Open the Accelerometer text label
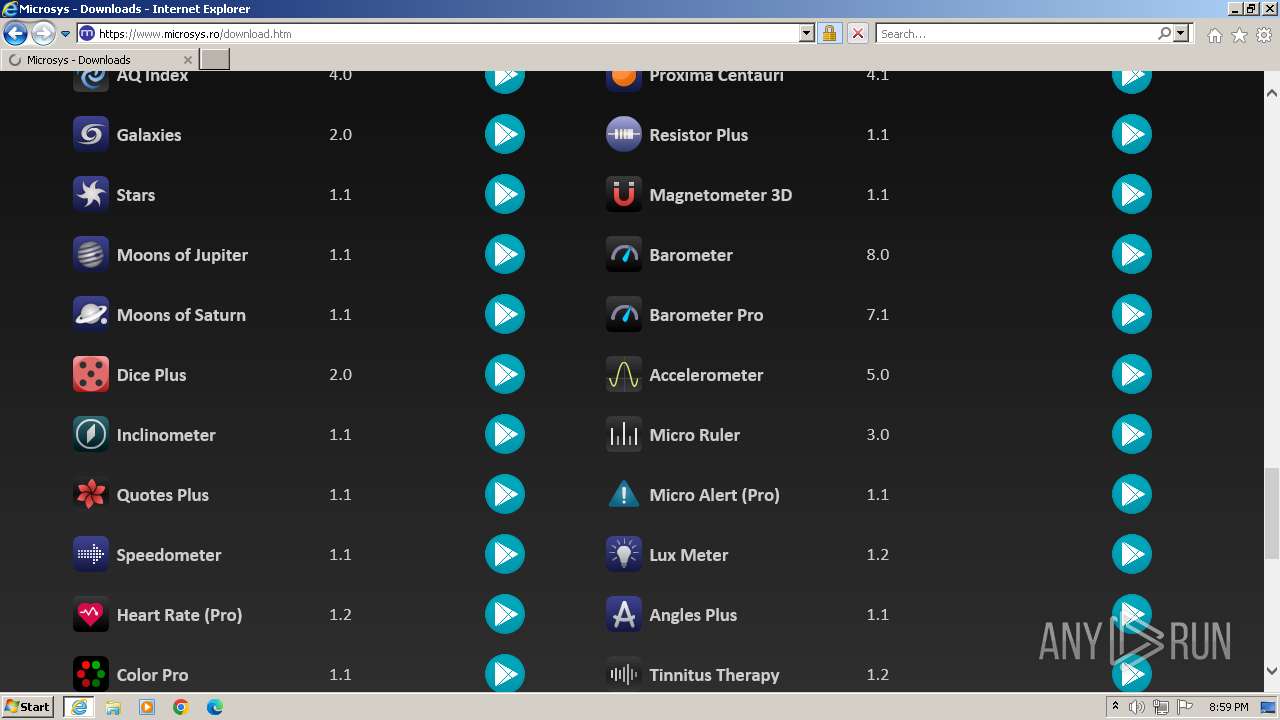Image resolution: width=1280 pixels, height=720 pixels. tap(706, 375)
